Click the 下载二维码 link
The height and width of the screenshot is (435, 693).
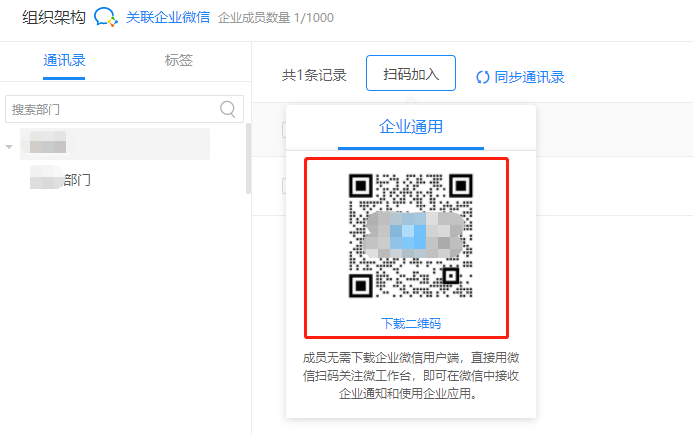(x=411, y=324)
